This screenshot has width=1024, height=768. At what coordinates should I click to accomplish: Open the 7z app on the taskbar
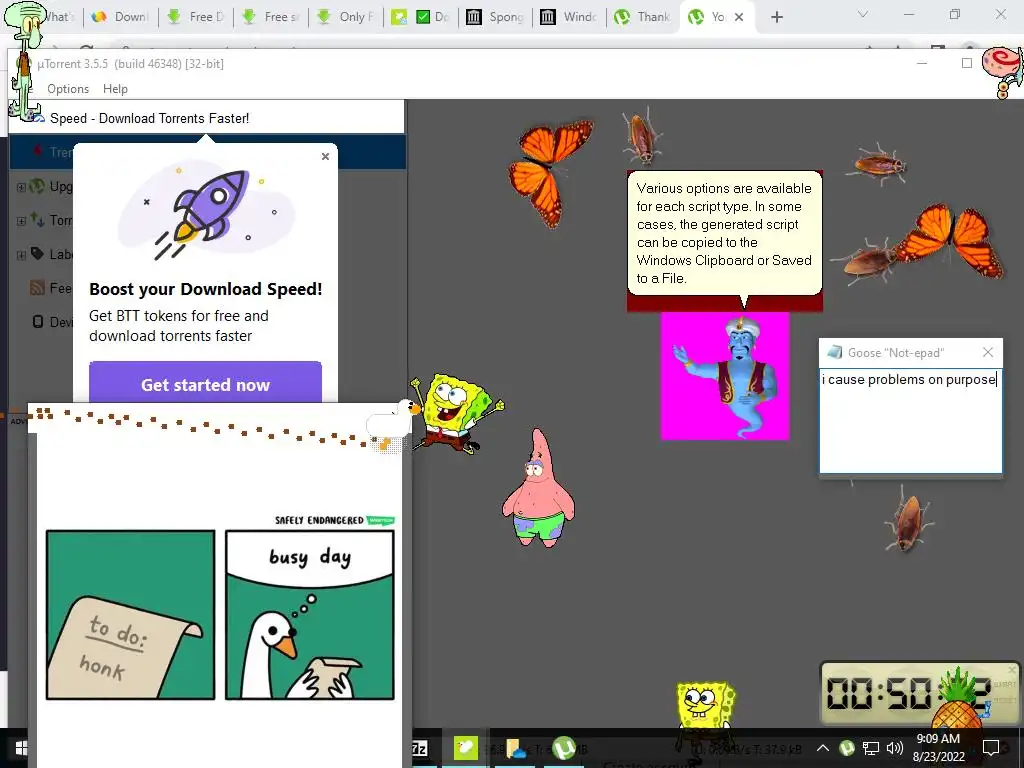click(x=421, y=748)
